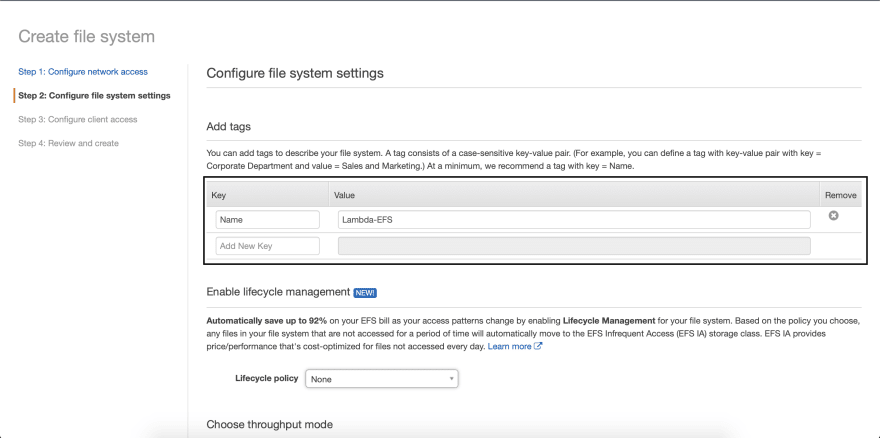Click the NEW! badge beside lifecycle management
The height and width of the screenshot is (438, 880).
coord(365,293)
